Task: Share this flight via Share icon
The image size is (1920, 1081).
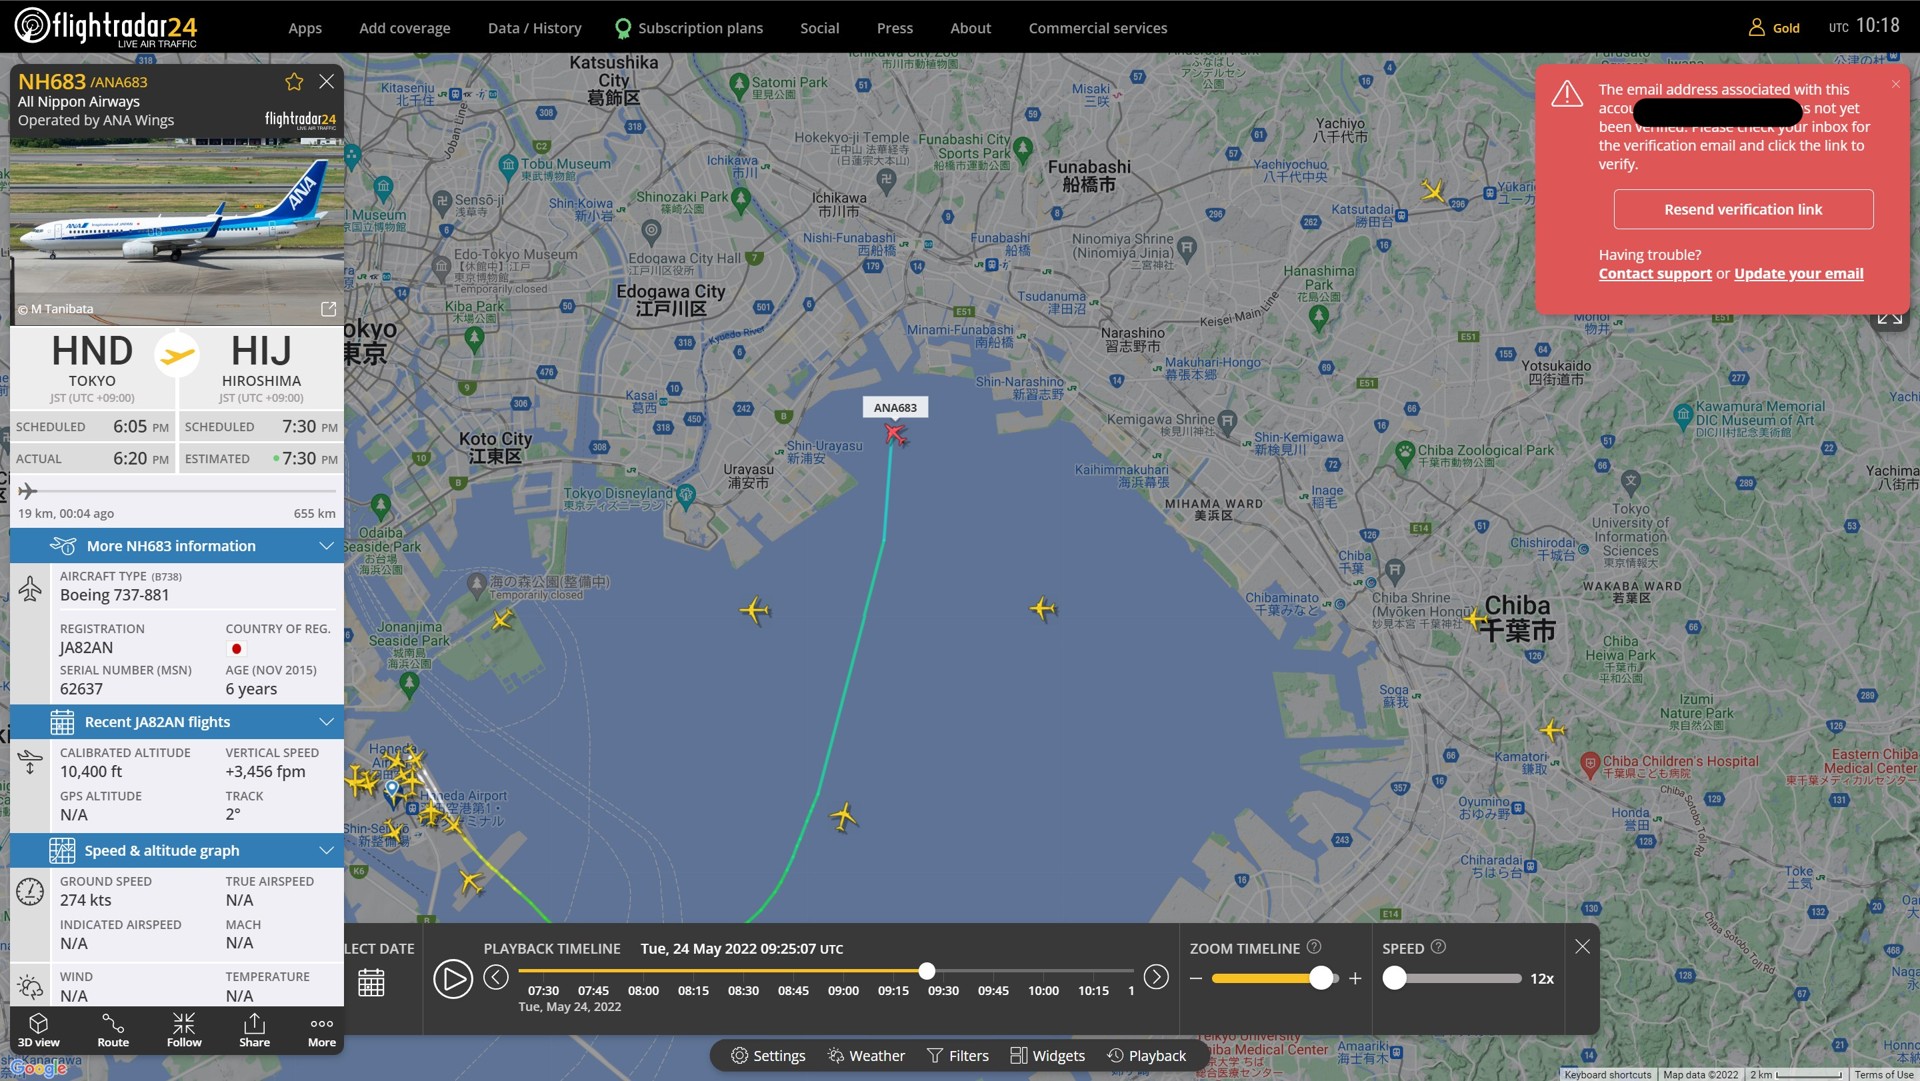Action: click(254, 1030)
